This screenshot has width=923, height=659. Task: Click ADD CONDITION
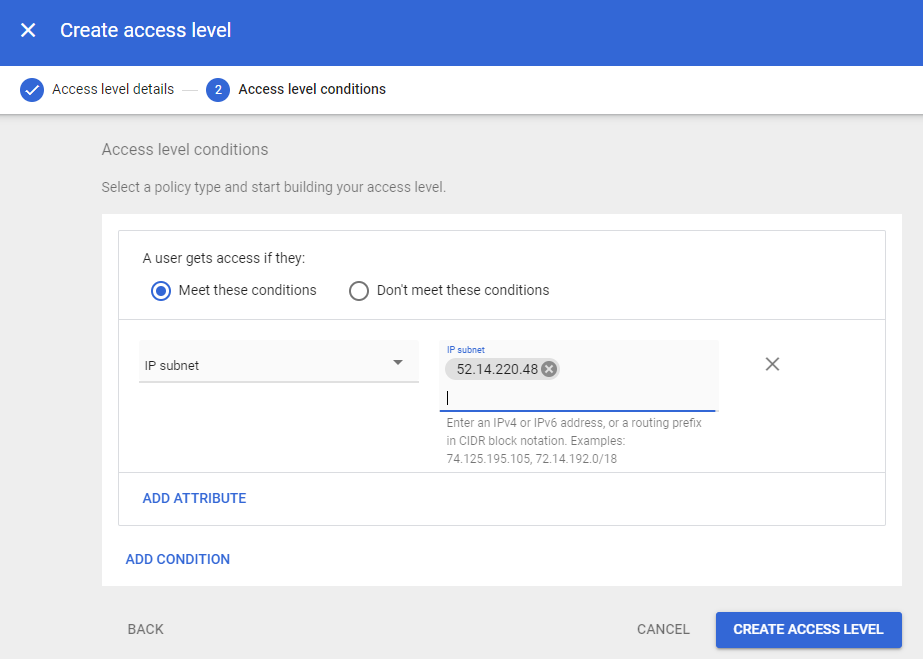(178, 559)
